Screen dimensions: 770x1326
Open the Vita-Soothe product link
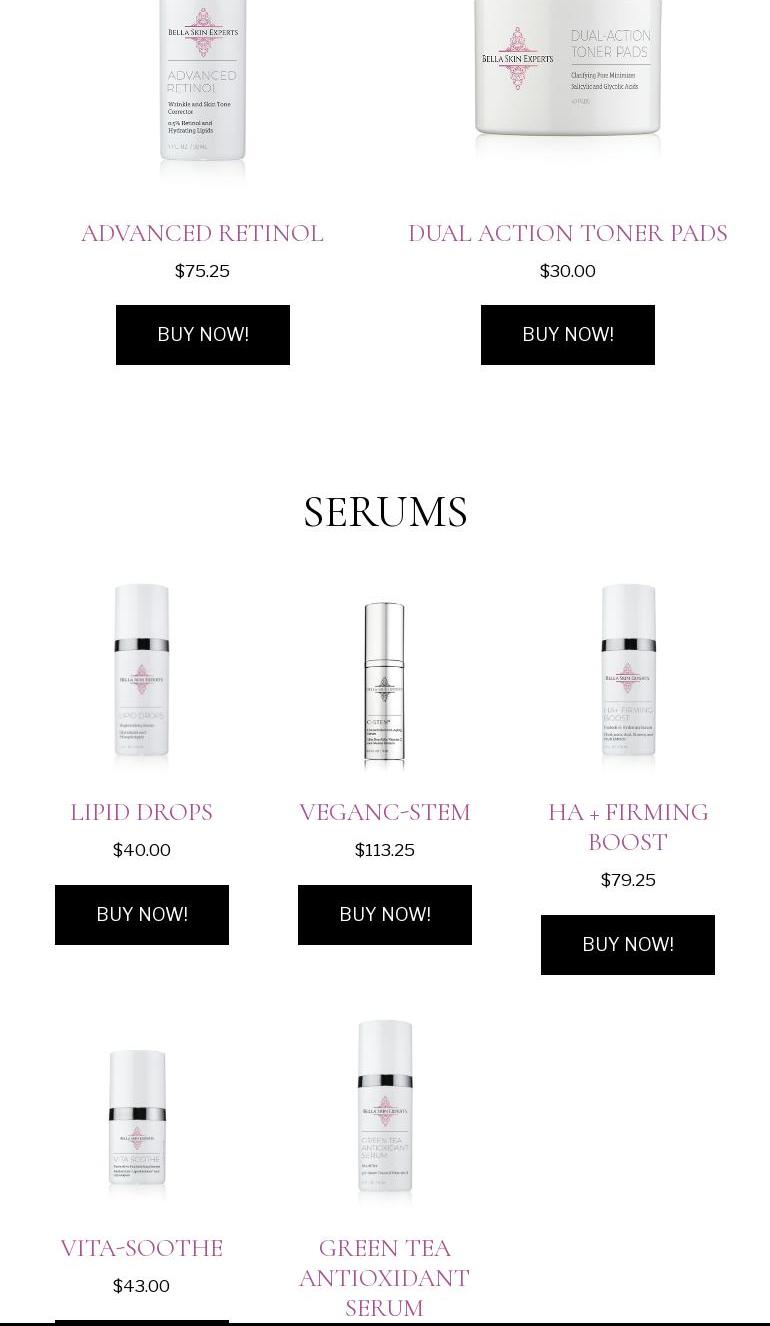click(141, 1248)
